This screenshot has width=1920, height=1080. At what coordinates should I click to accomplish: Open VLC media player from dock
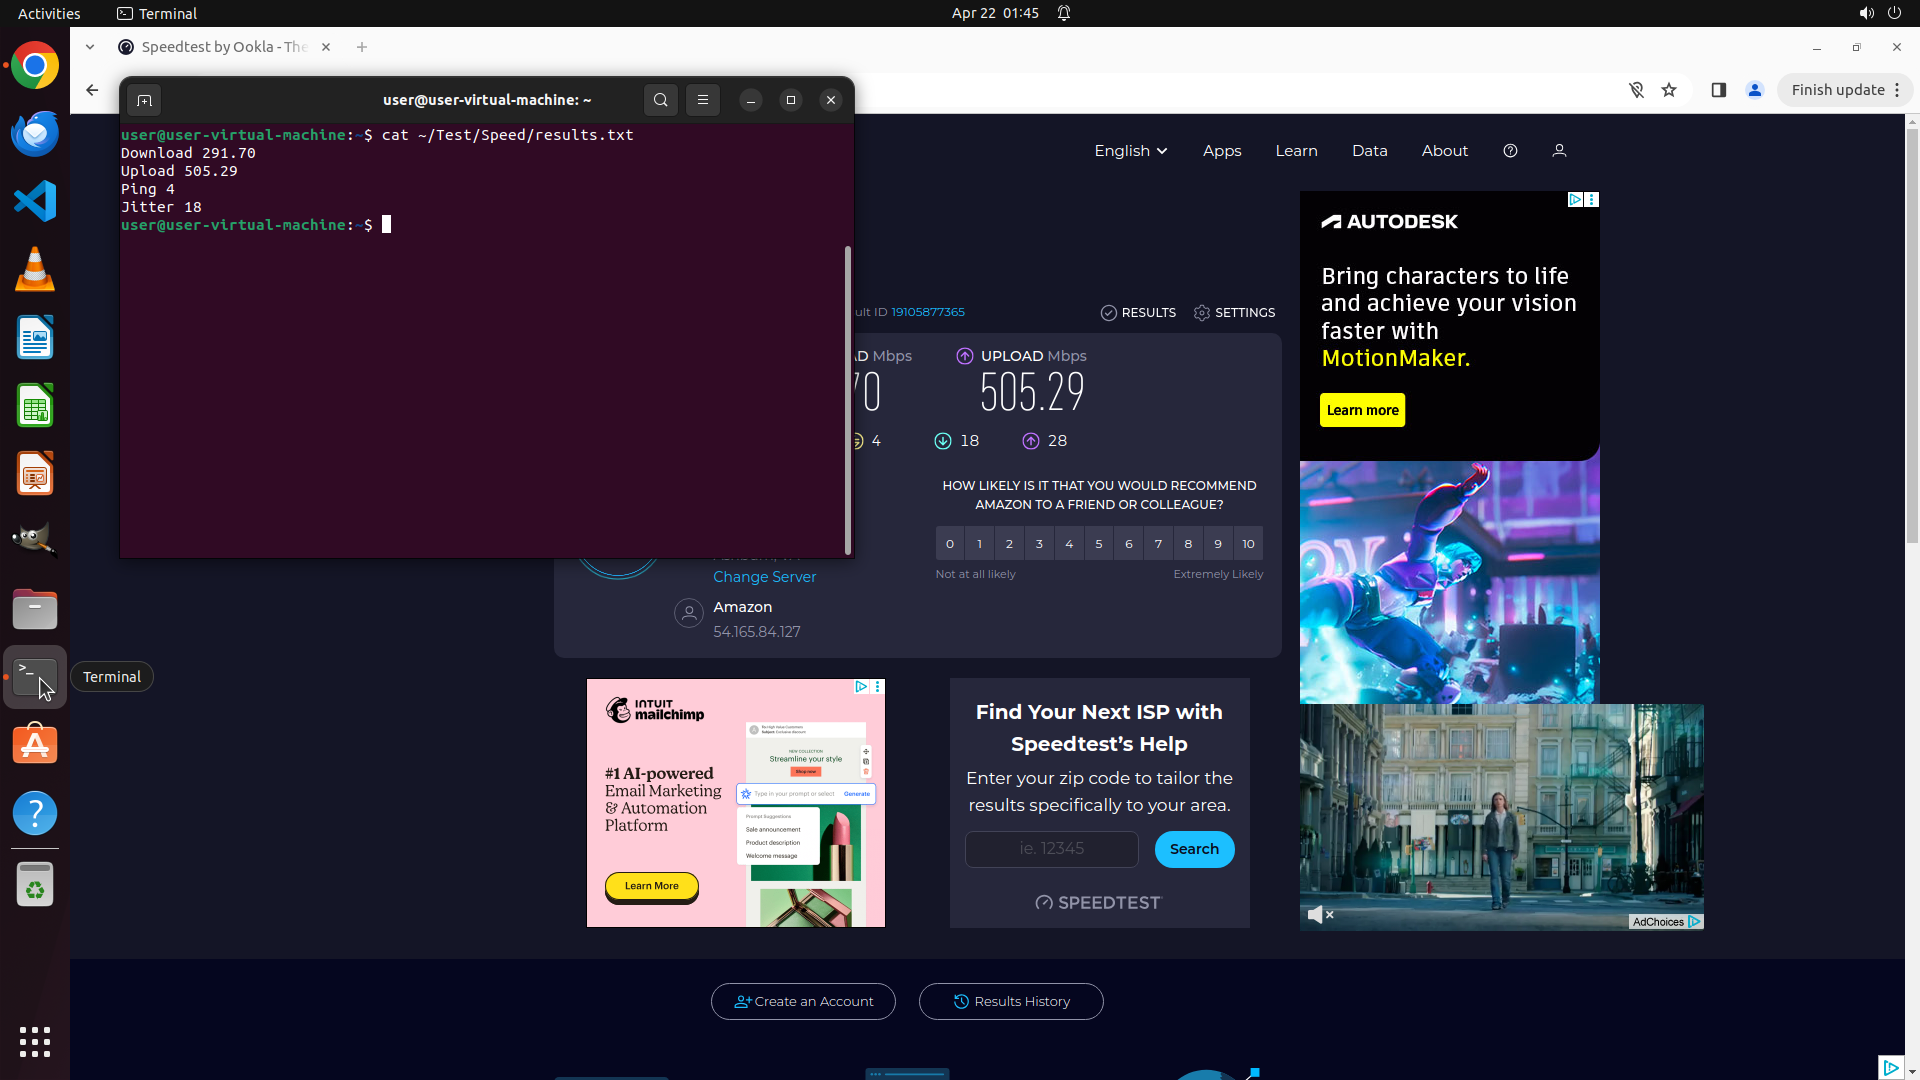[35, 269]
